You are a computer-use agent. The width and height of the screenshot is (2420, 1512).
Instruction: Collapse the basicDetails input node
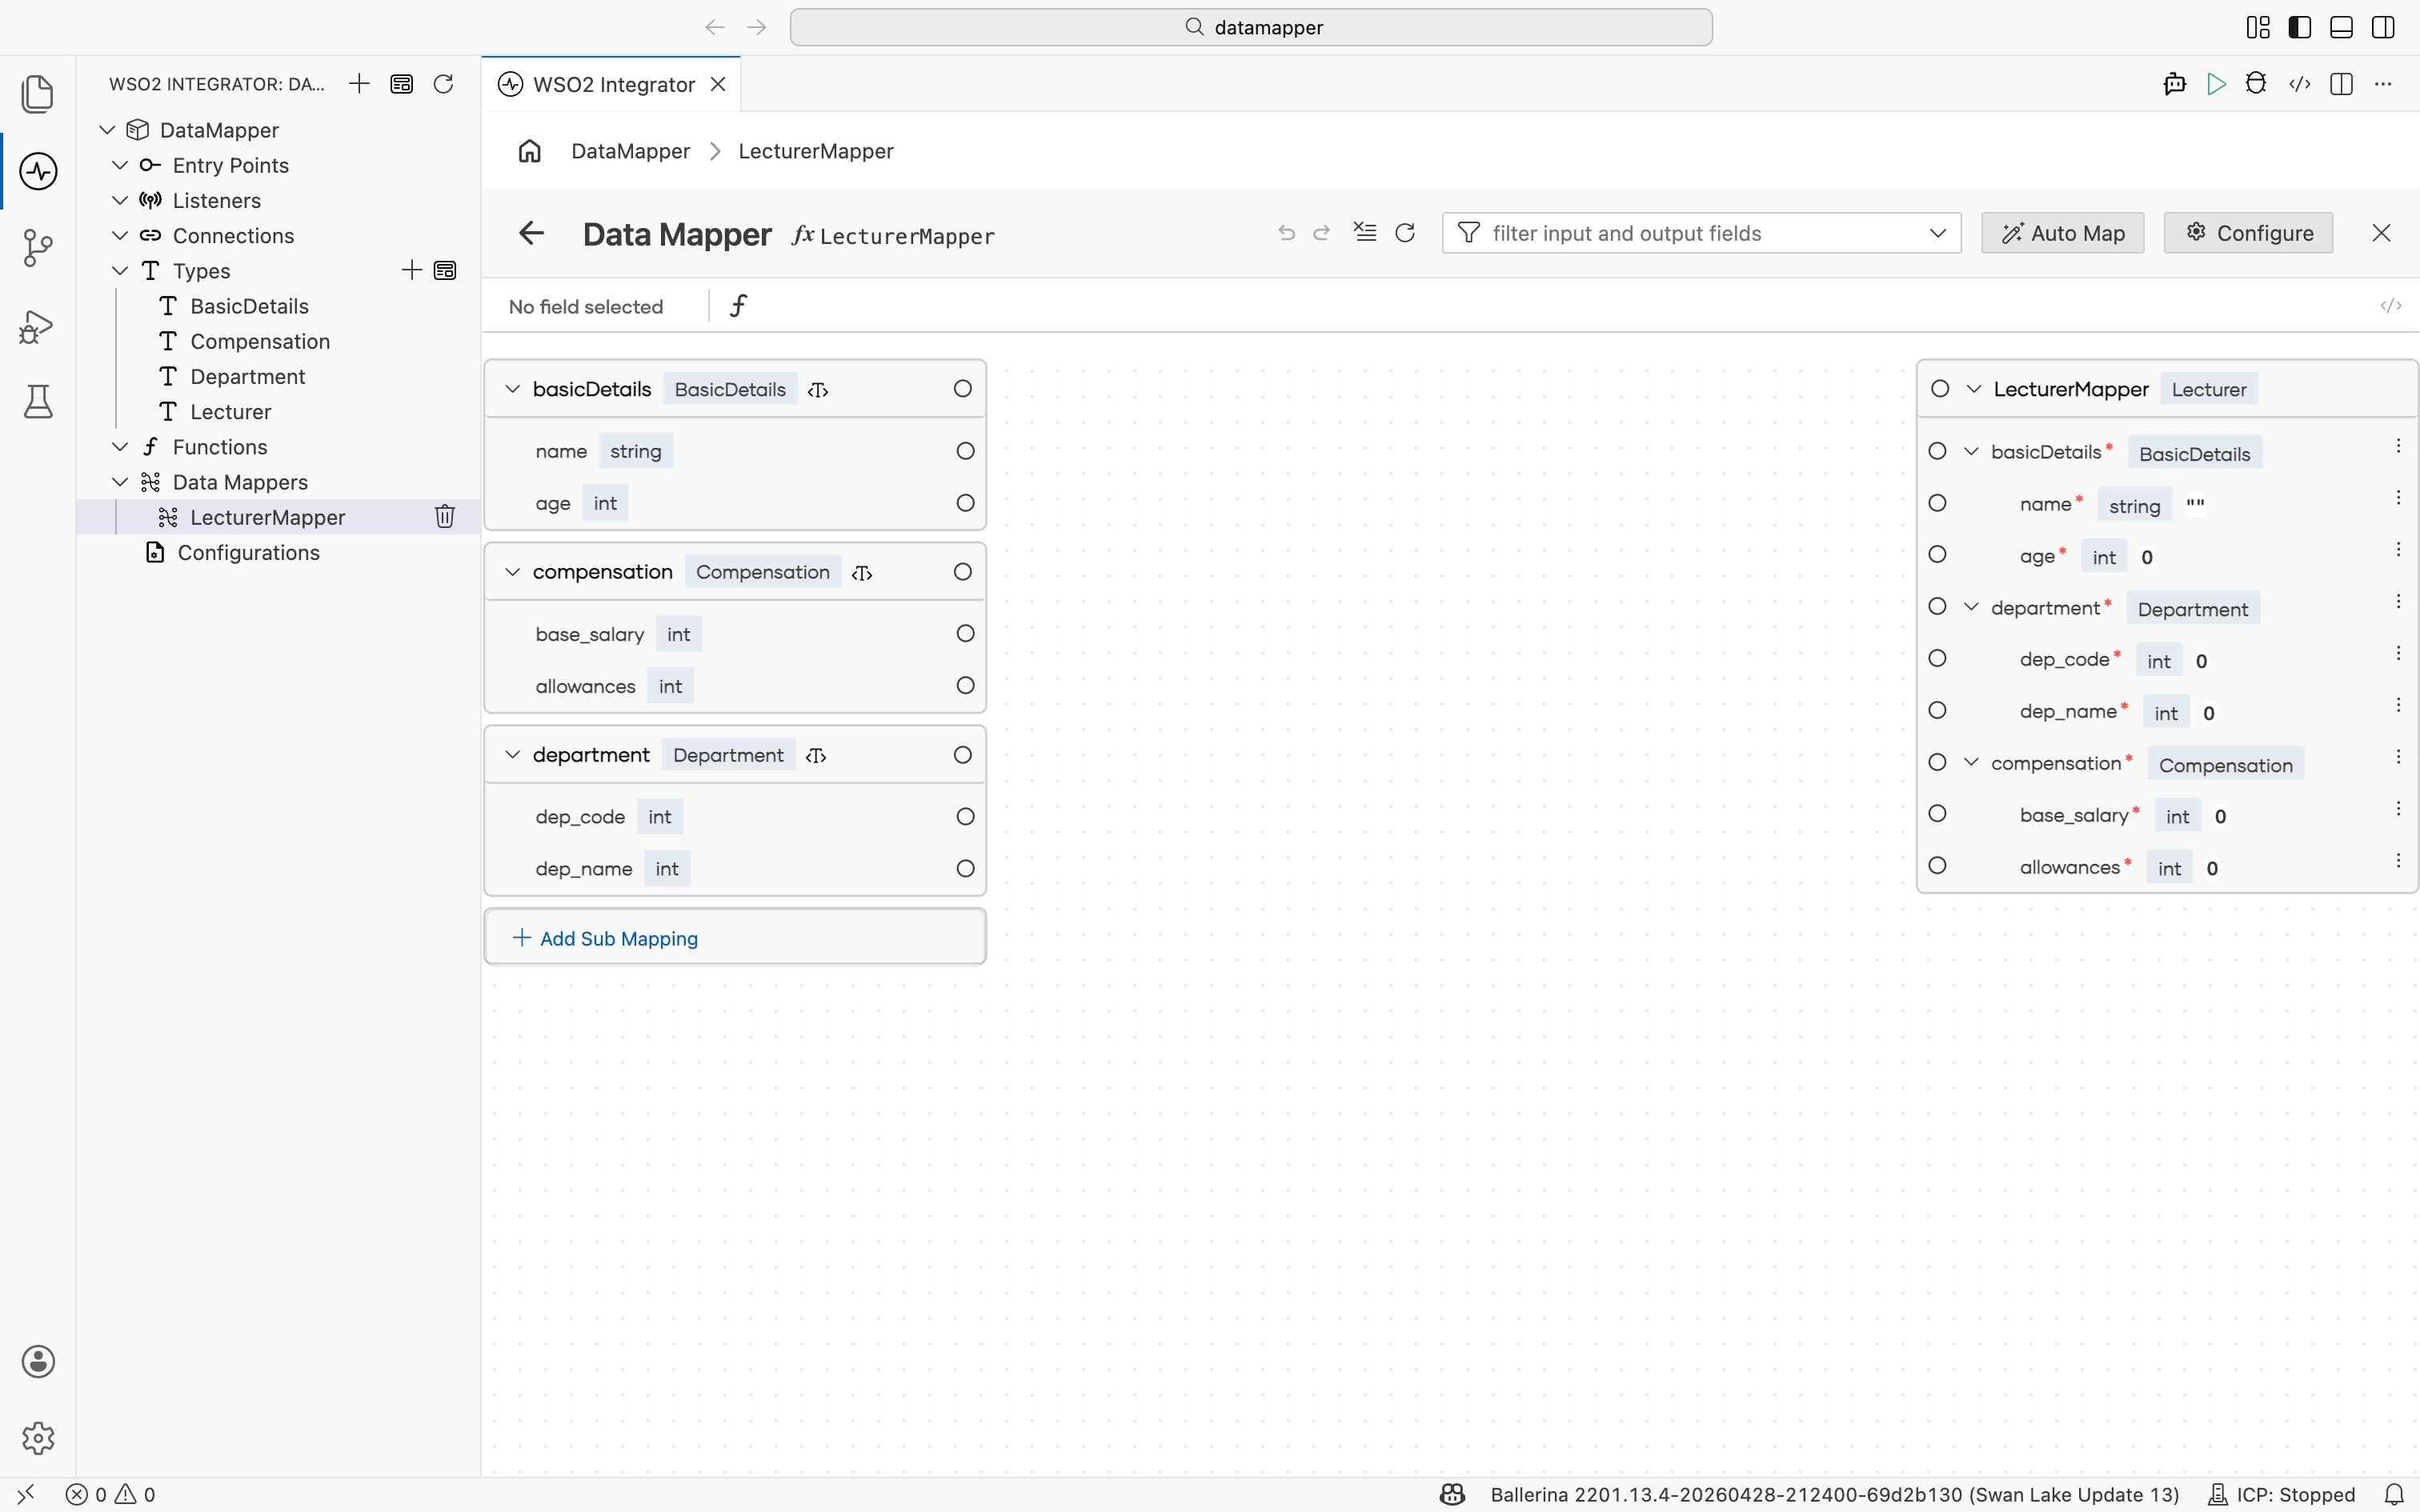pos(512,389)
